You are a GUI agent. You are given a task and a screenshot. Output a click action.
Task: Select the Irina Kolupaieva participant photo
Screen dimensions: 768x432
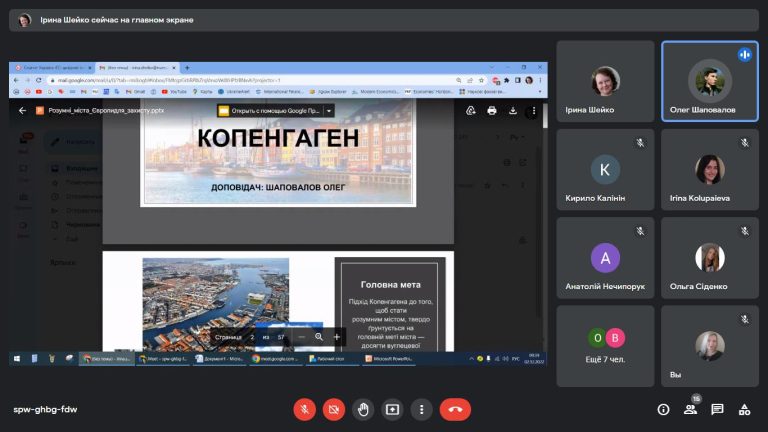[710, 169]
